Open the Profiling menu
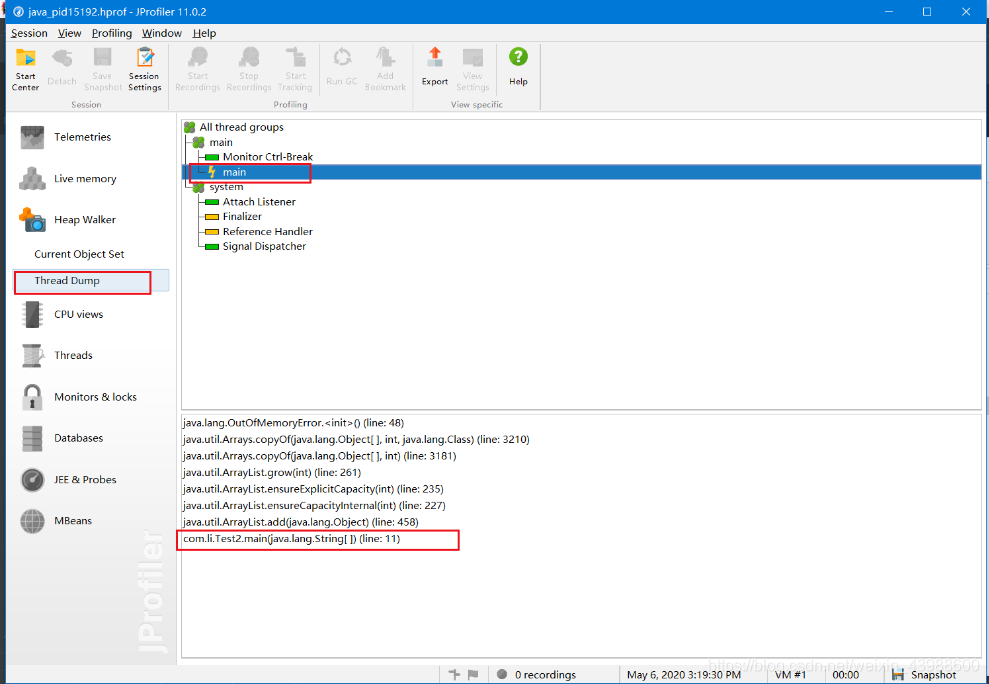The width and height of the screenshot is (989, 684). [x=112, y=33]
